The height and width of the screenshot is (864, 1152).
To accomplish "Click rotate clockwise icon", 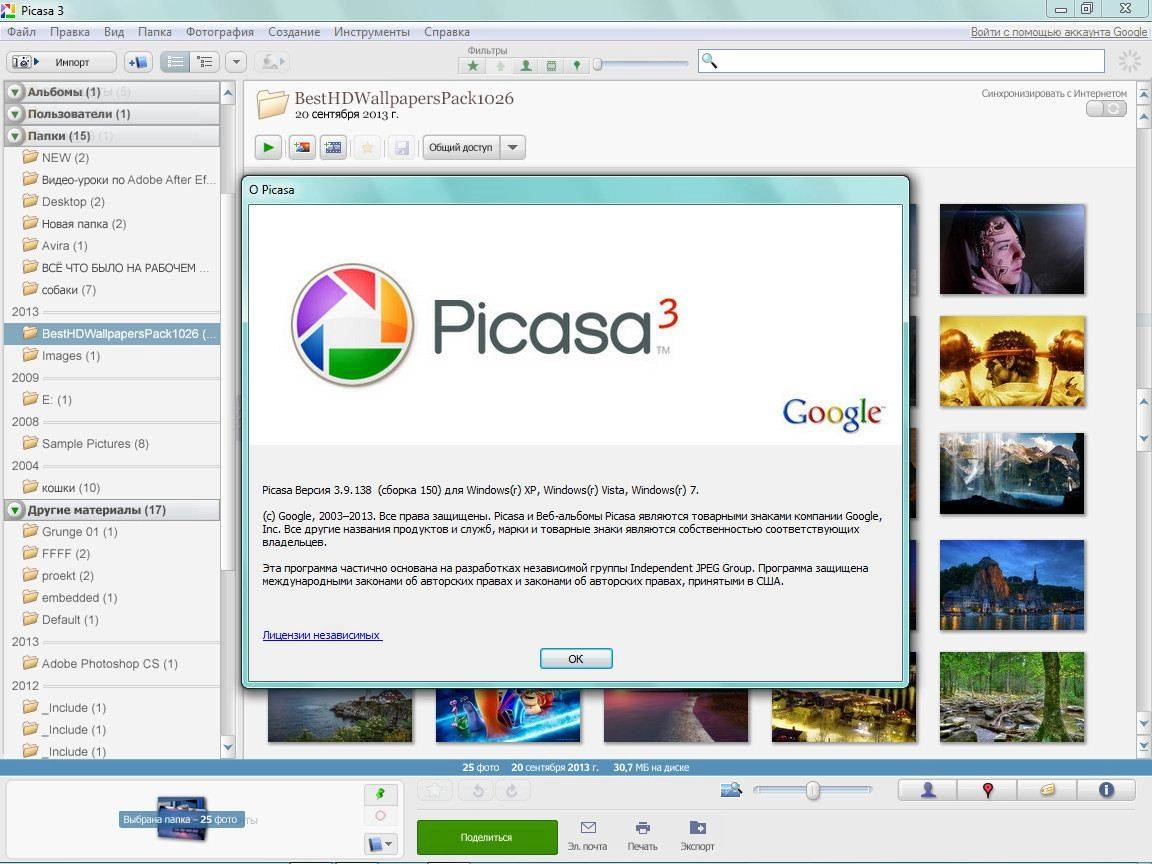I will [x=511, y=791].
